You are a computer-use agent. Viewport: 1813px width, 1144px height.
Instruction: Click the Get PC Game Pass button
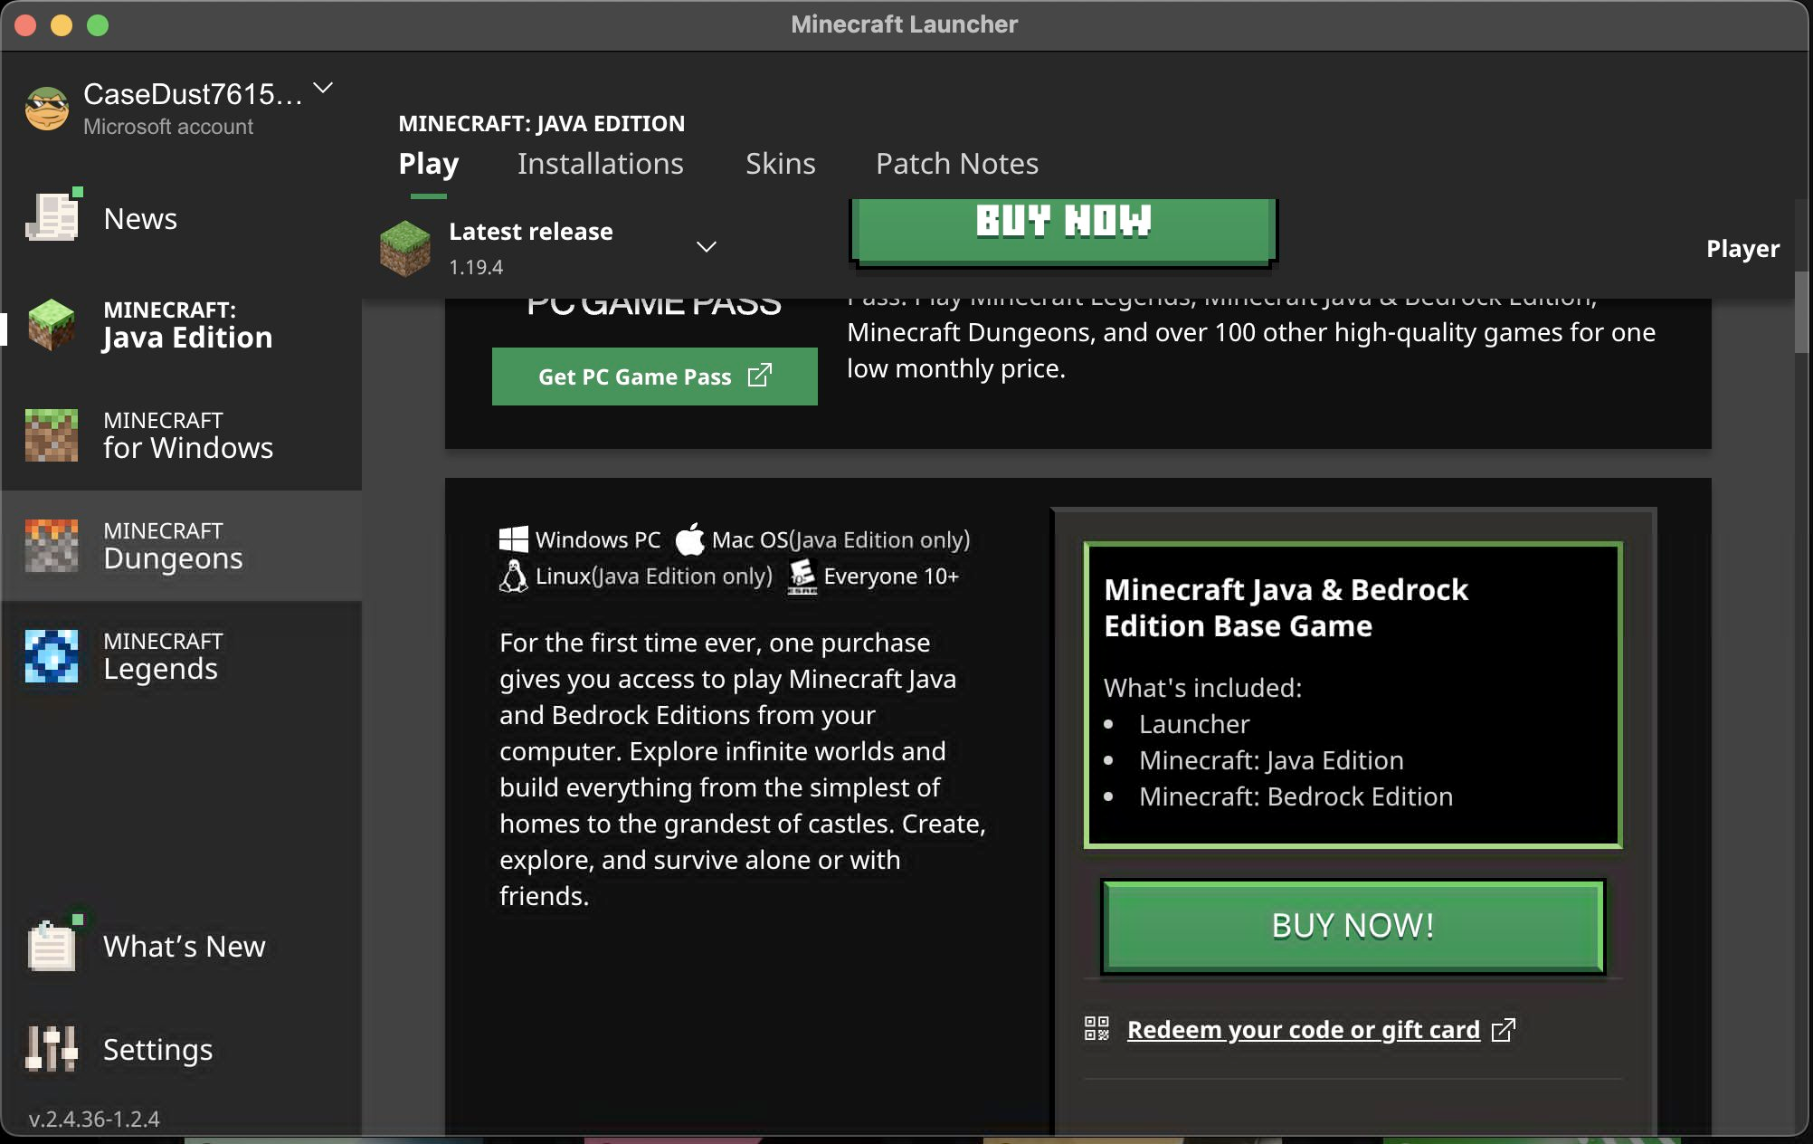click(654, 377)
